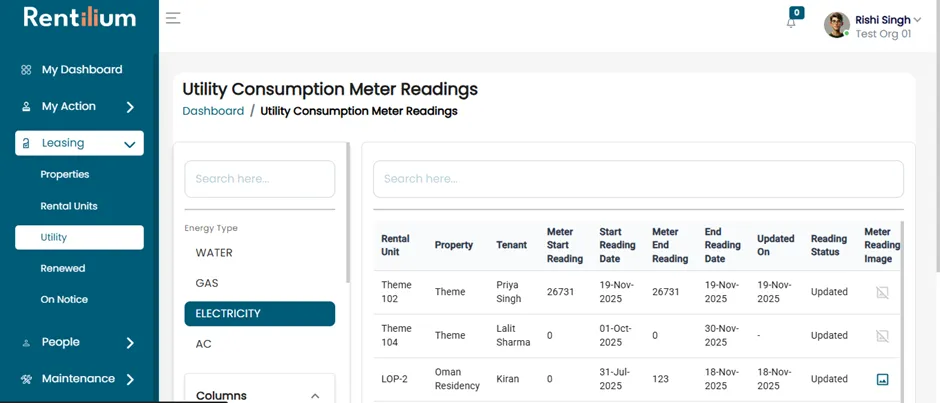Image resolution: width=940 pixels, height=403 pixels.
Task: Click the Rentilium logo
Action: (80, 17)
